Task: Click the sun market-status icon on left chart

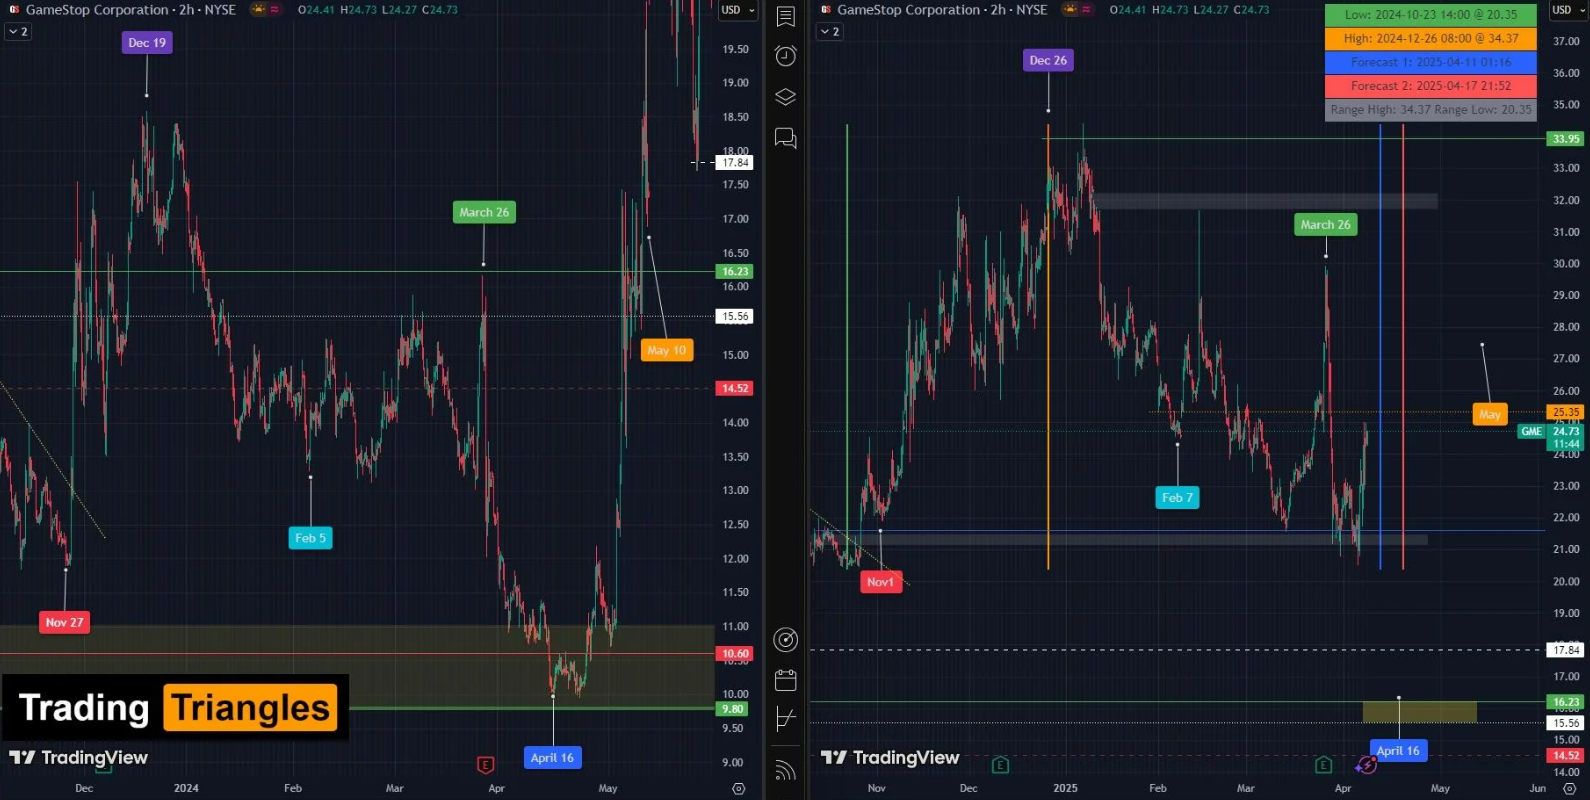Action: point(259,10)
